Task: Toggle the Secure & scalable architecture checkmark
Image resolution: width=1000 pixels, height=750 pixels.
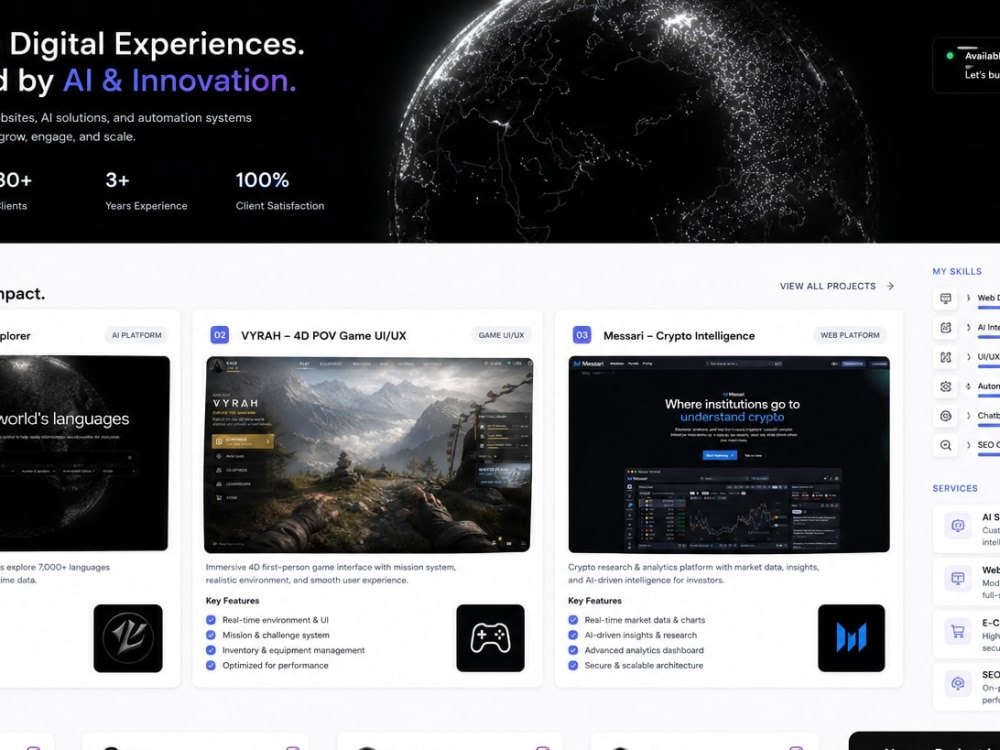Action: pyautogui.click(x=573, y=665)
